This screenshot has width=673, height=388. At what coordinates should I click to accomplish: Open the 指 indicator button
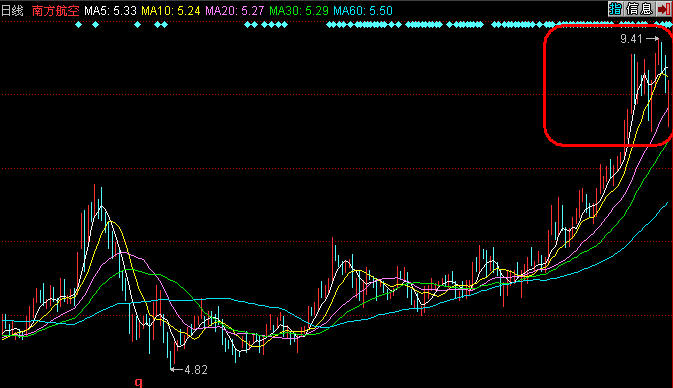[615, 9]
